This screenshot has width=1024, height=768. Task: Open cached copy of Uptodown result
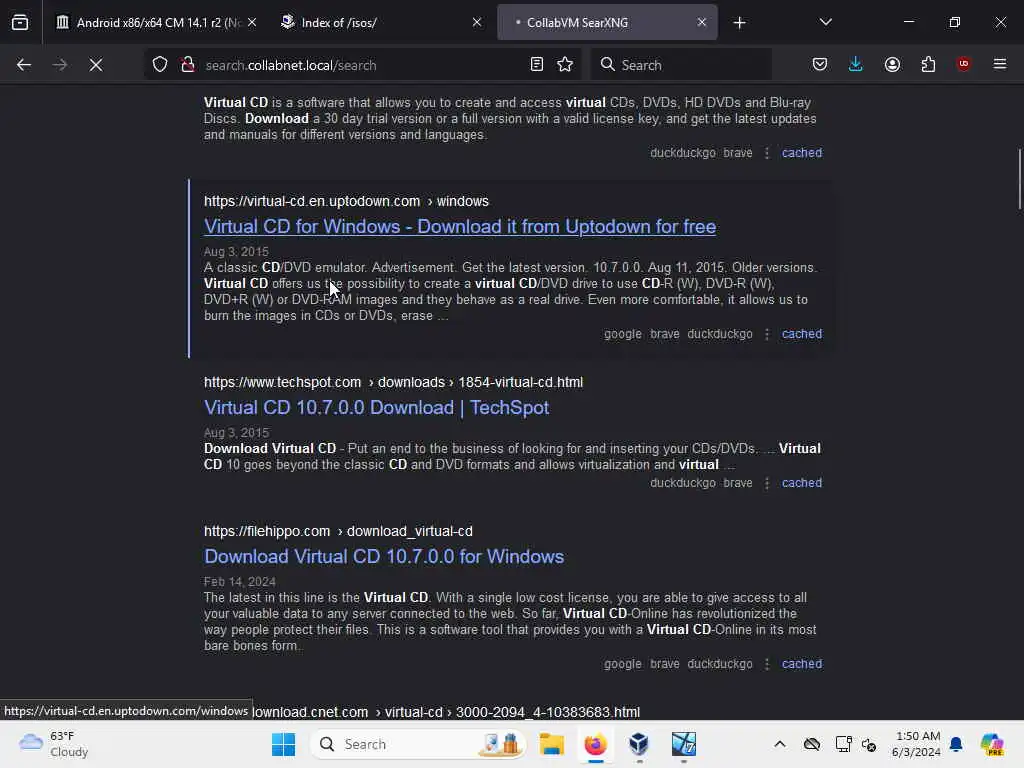point(802,334)
